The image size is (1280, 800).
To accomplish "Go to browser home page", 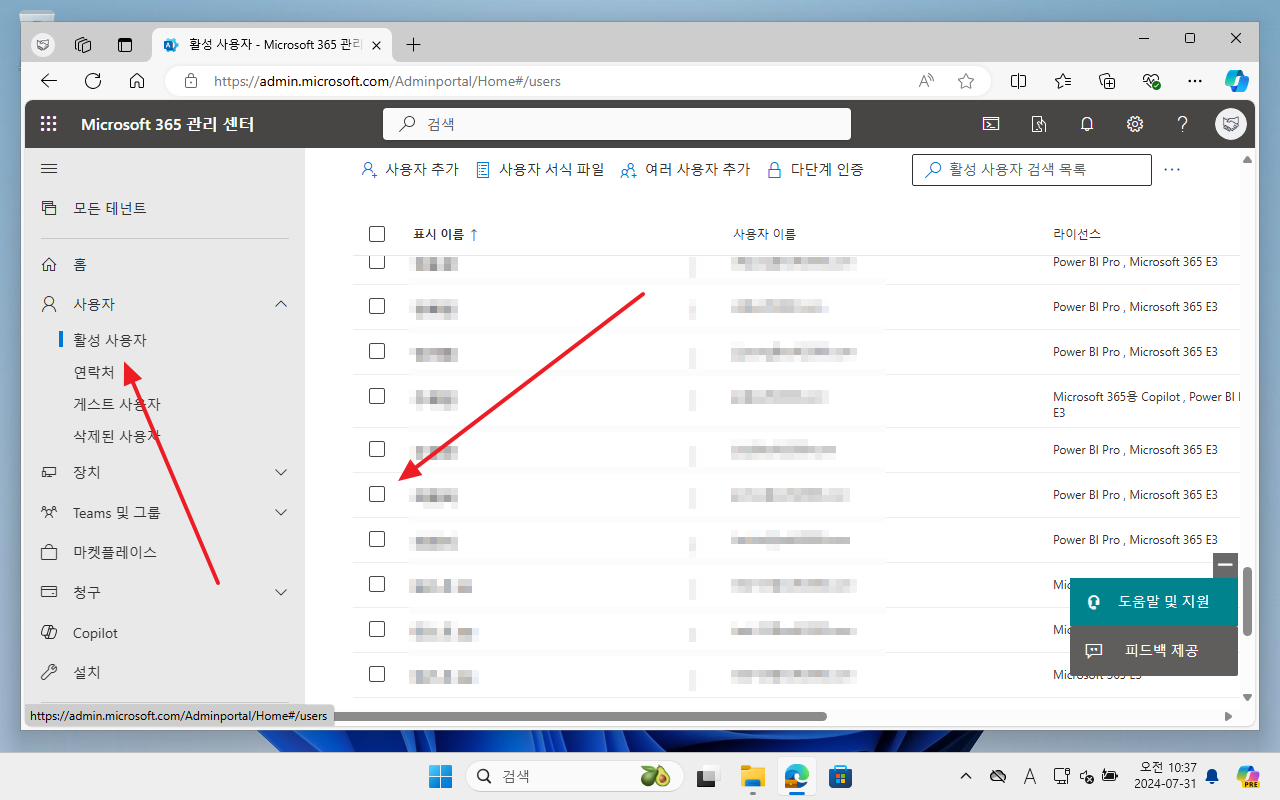I will click(137, 81).
